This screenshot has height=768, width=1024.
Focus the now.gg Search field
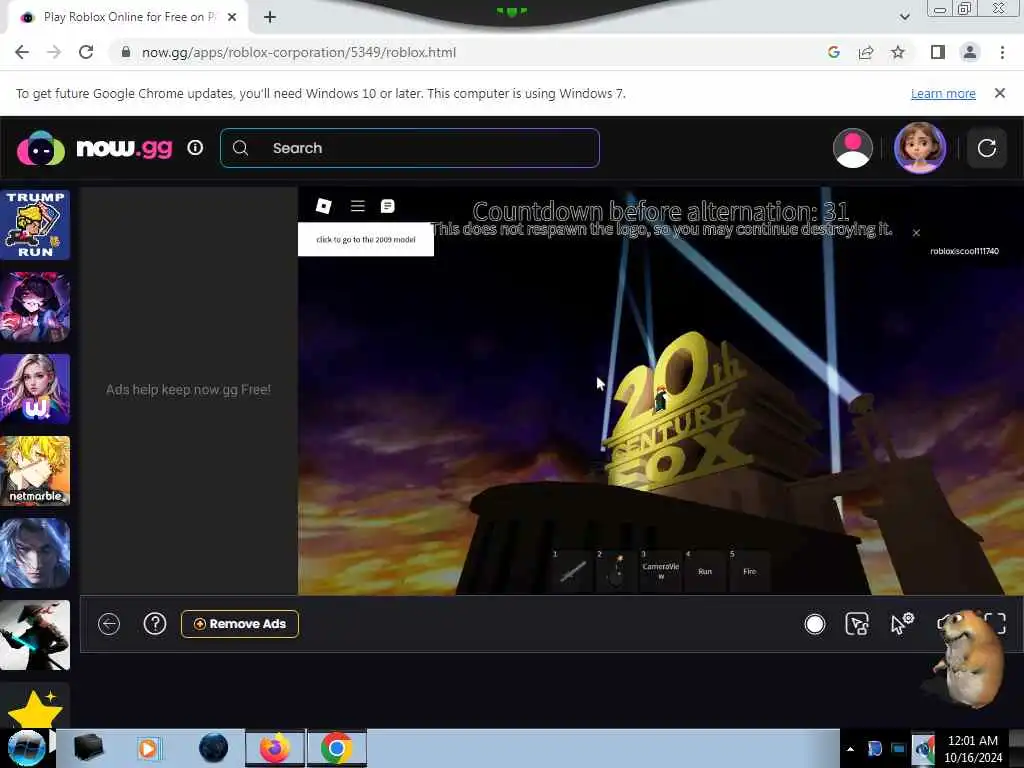(409, 148)
